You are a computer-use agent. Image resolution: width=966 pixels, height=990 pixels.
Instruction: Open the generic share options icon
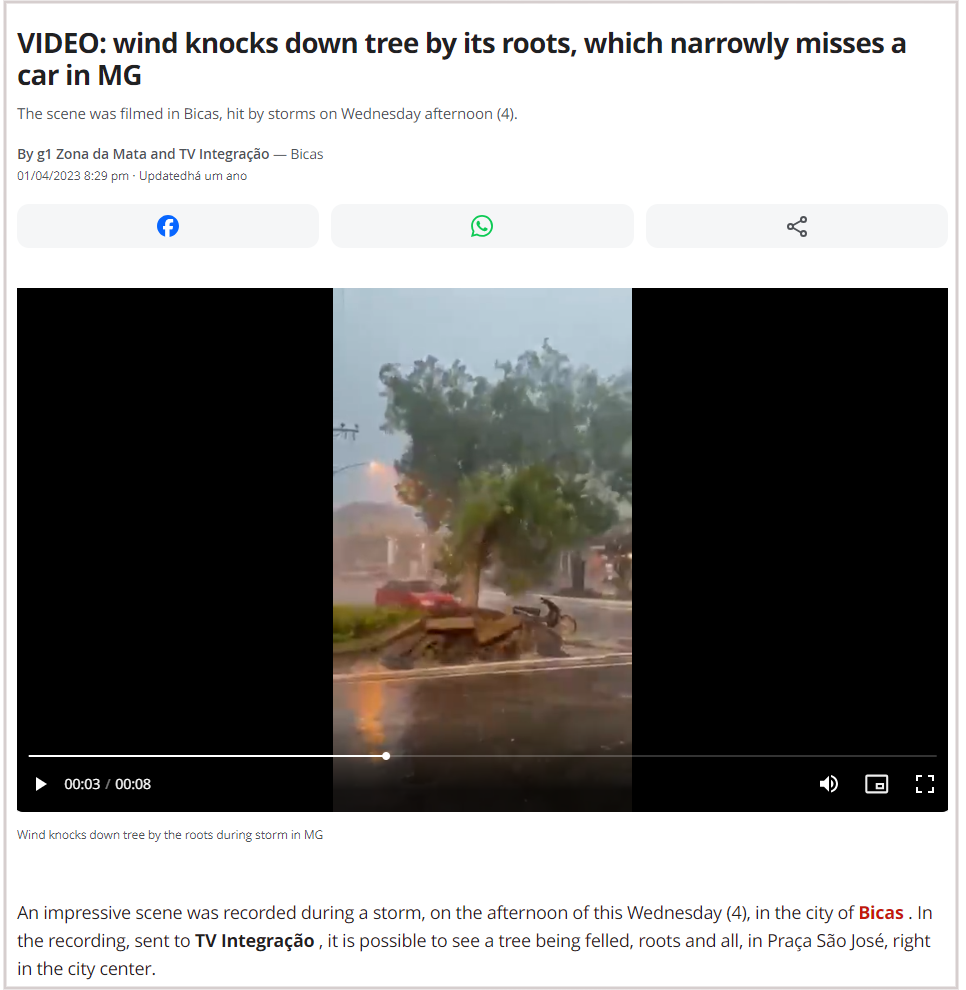click(797, 226)
